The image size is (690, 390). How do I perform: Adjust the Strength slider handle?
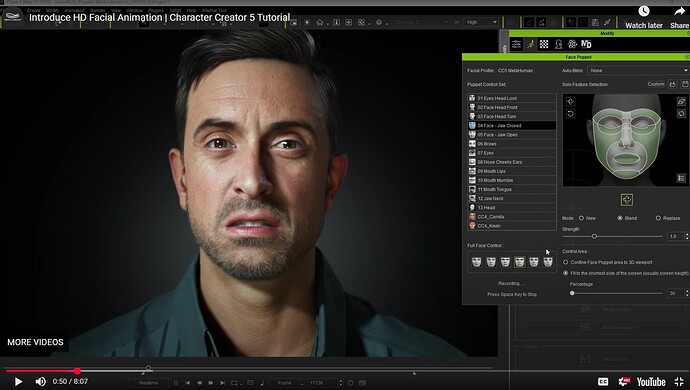point(595,237)
